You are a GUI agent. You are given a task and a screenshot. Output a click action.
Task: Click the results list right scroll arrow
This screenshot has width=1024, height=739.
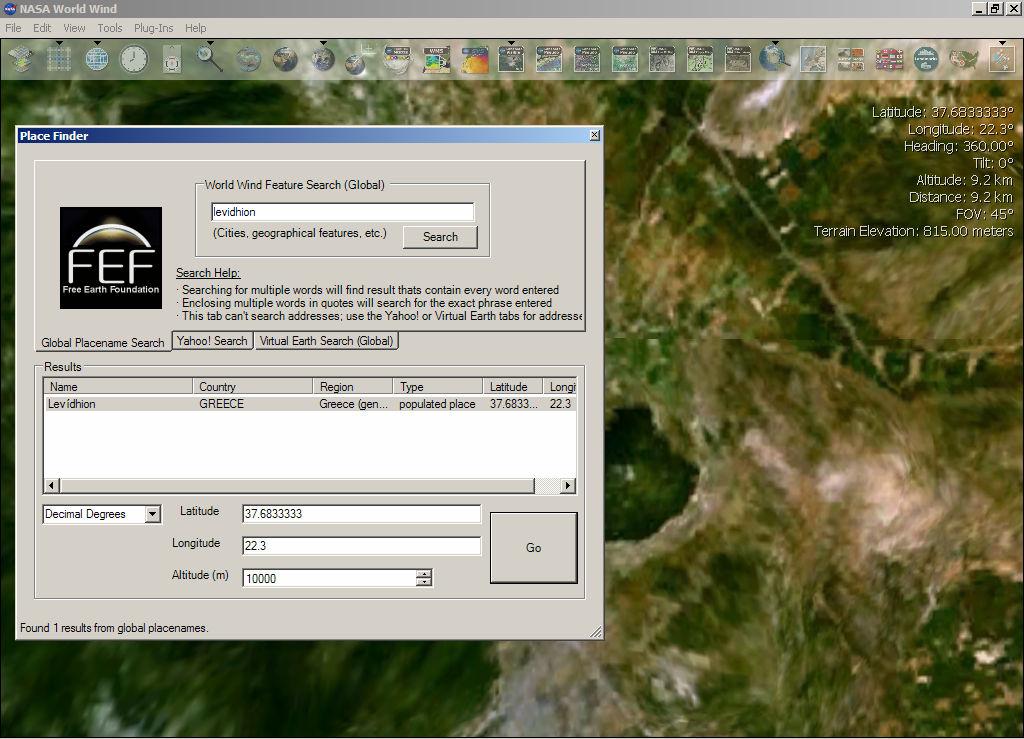[x=568, y=485]
